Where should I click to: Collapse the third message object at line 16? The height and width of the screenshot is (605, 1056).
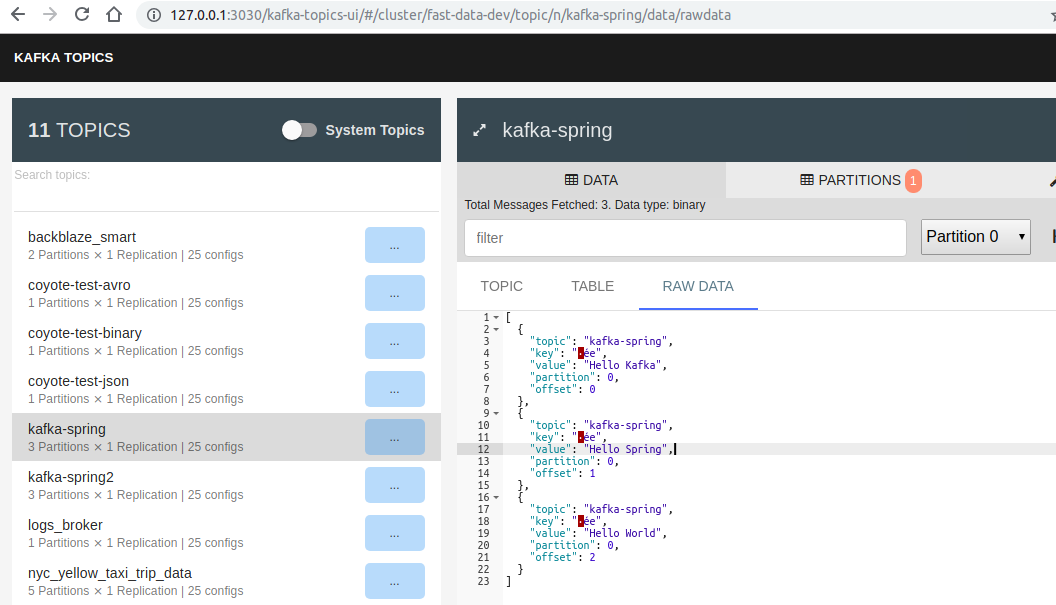click(496, 497)
